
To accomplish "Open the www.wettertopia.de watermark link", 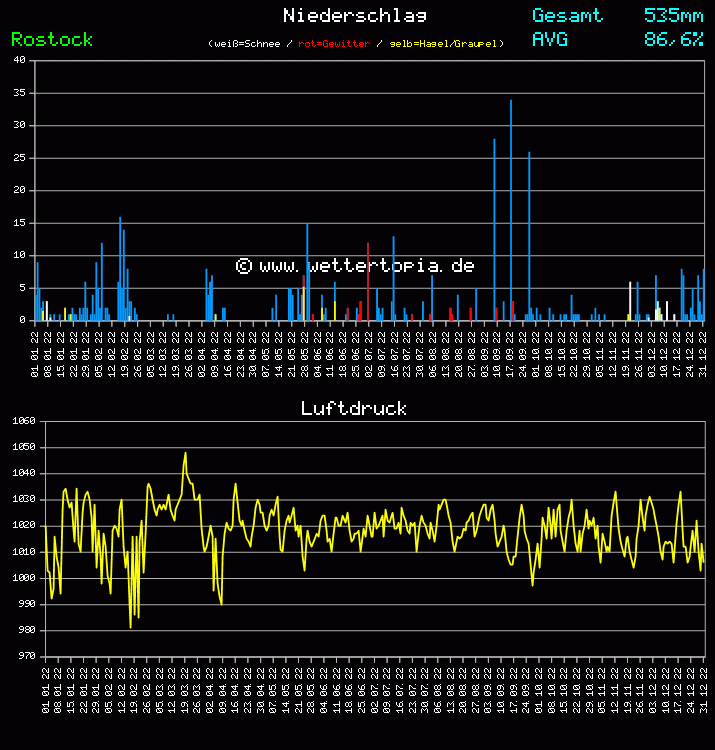I will click(355, 266).
